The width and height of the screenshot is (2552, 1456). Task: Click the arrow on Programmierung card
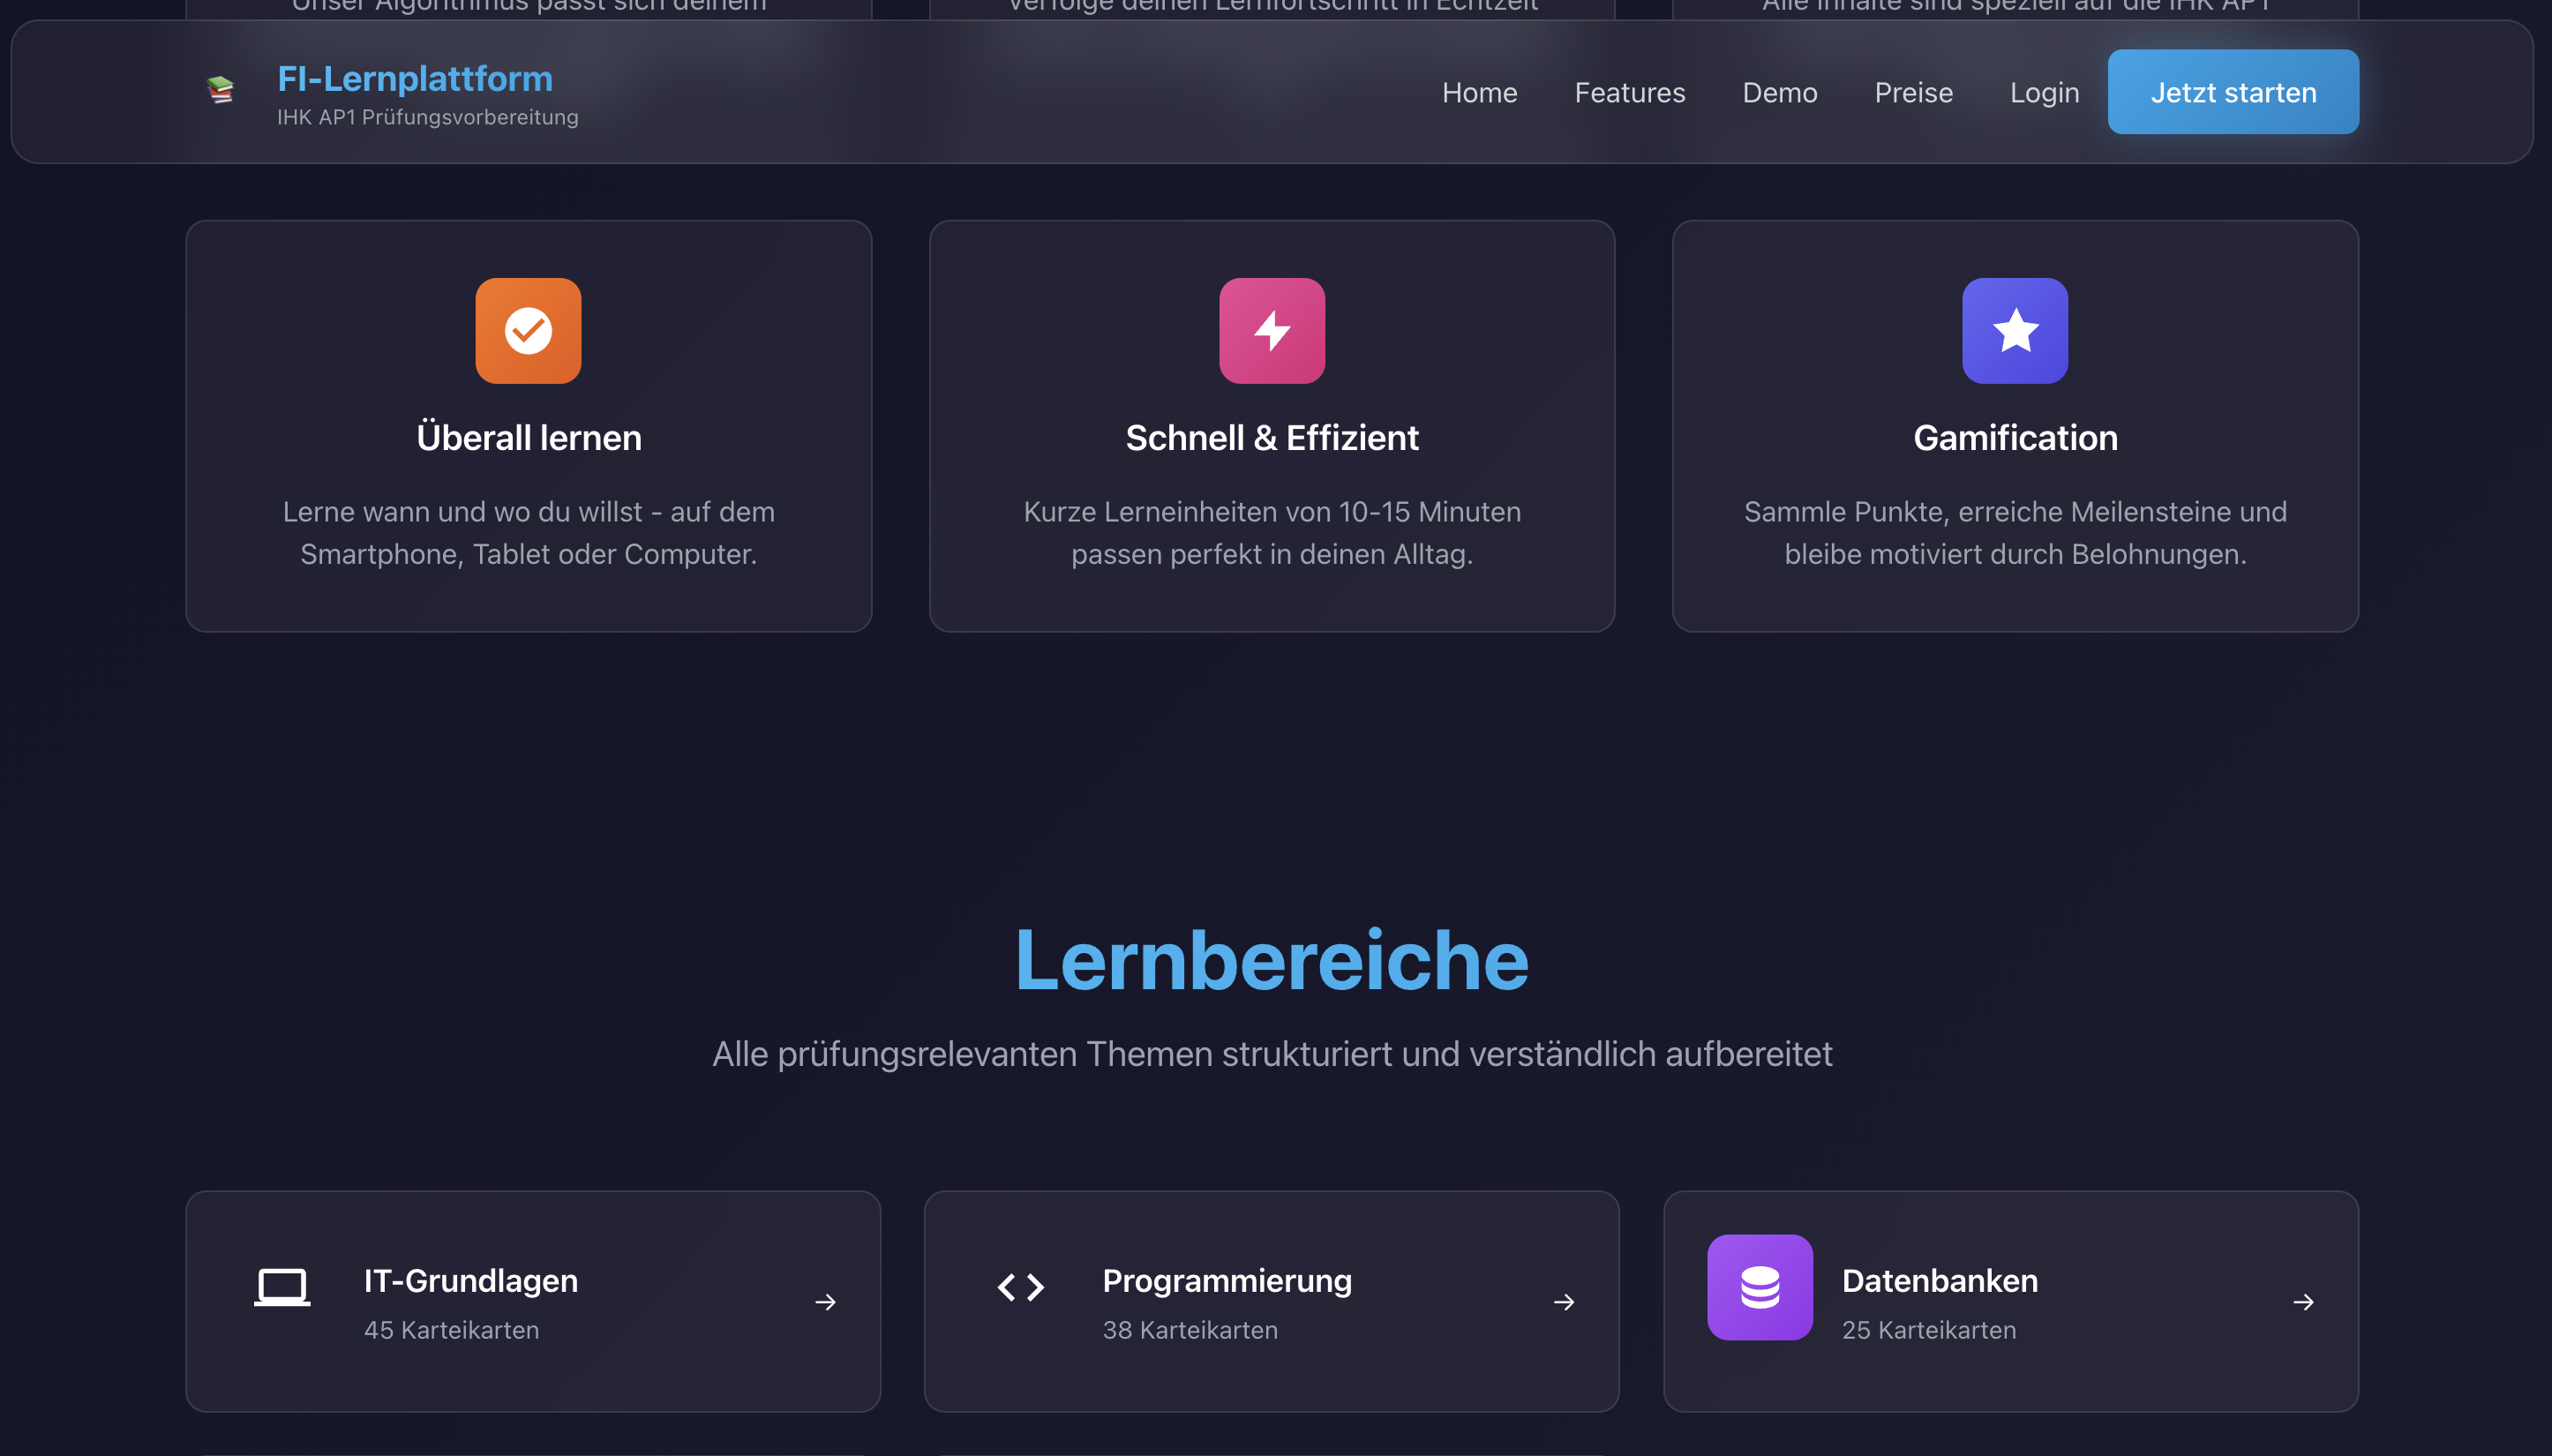point(1564,1302)
